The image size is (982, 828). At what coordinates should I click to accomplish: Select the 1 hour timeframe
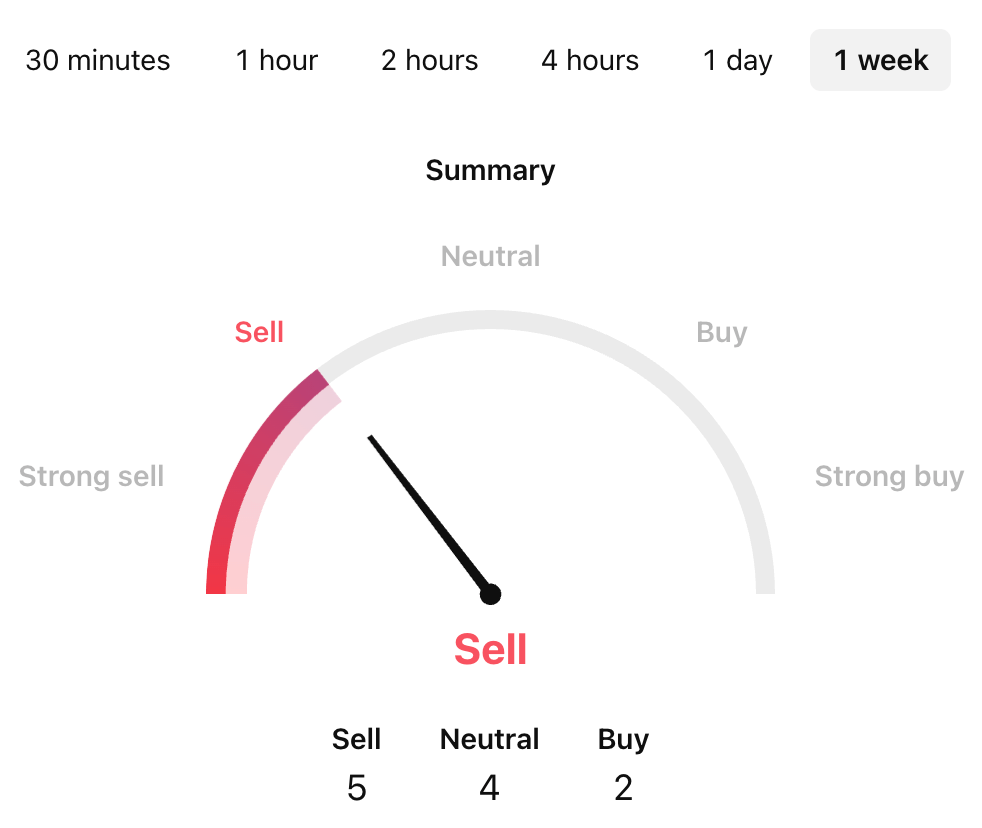(x=276, y=60)
